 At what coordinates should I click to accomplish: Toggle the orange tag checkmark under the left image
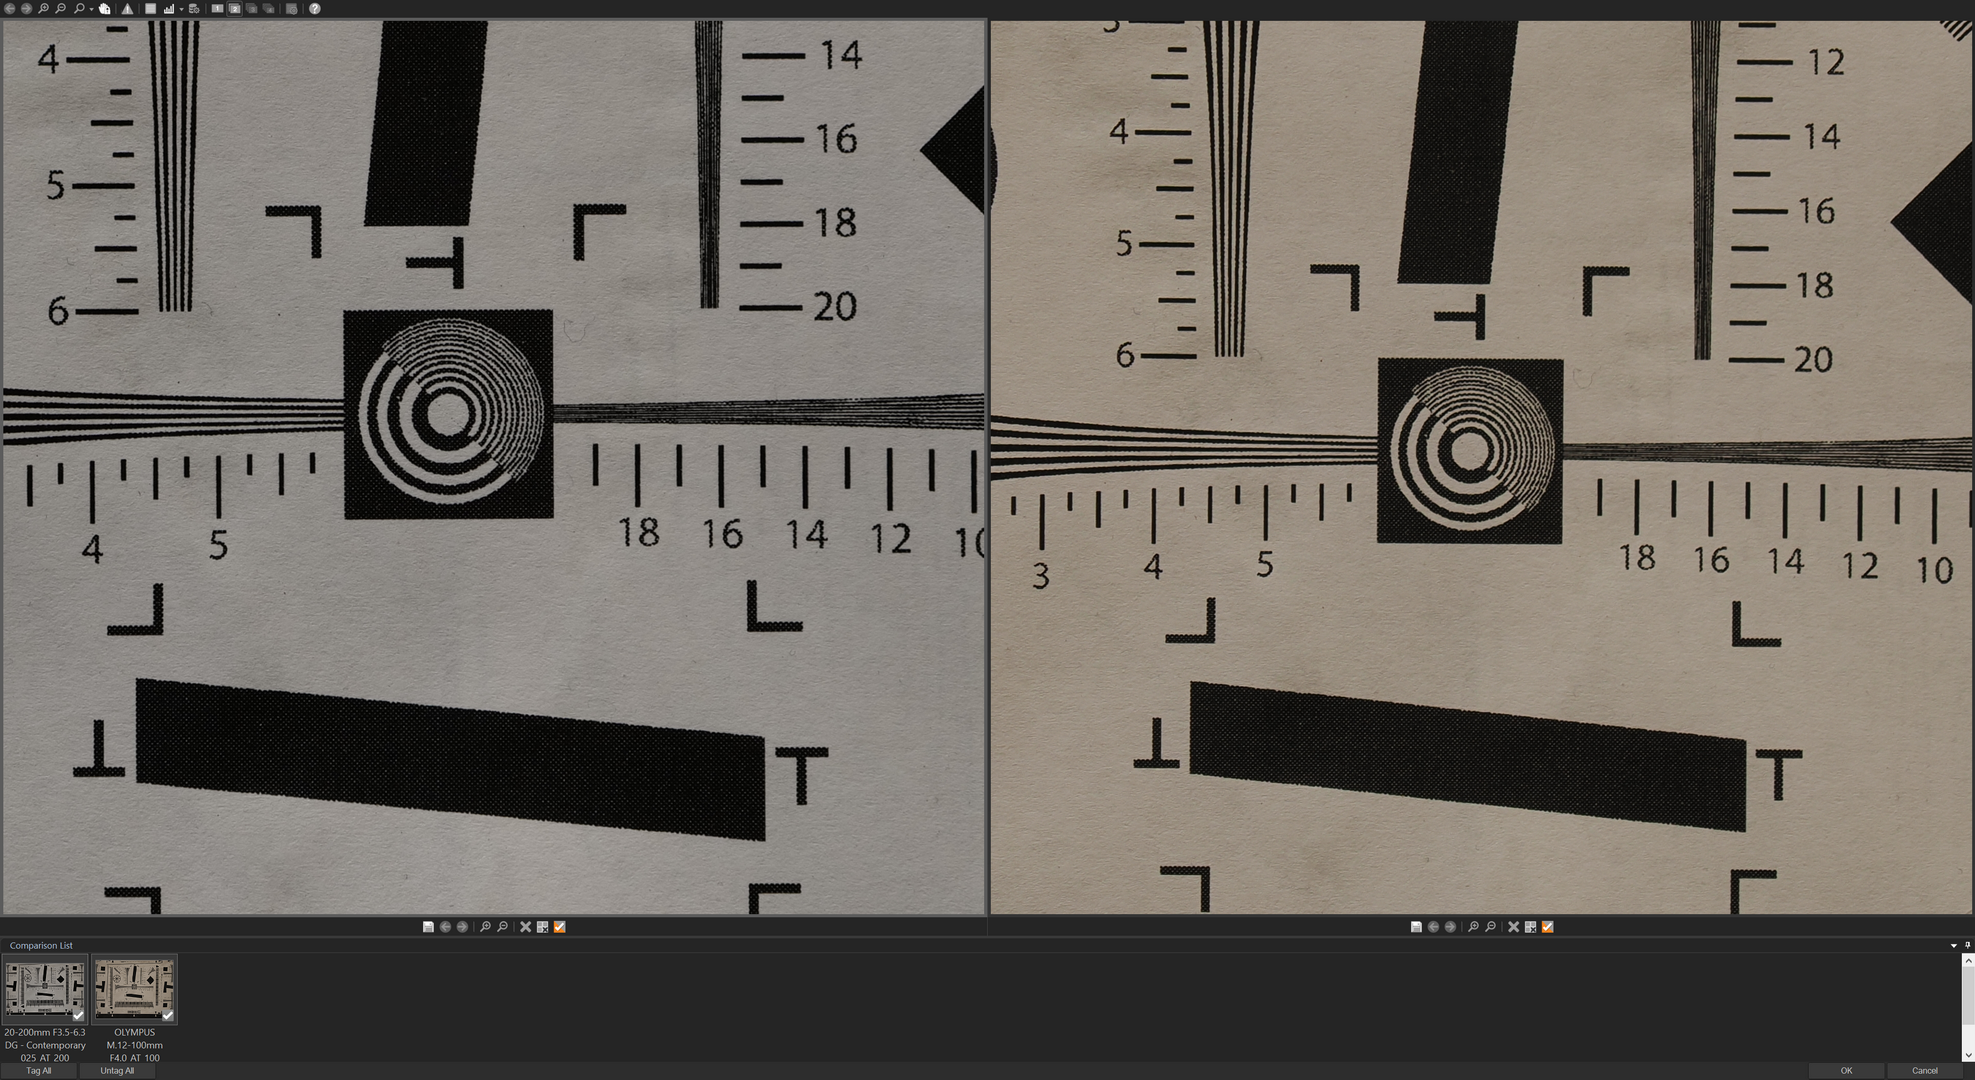558,926
